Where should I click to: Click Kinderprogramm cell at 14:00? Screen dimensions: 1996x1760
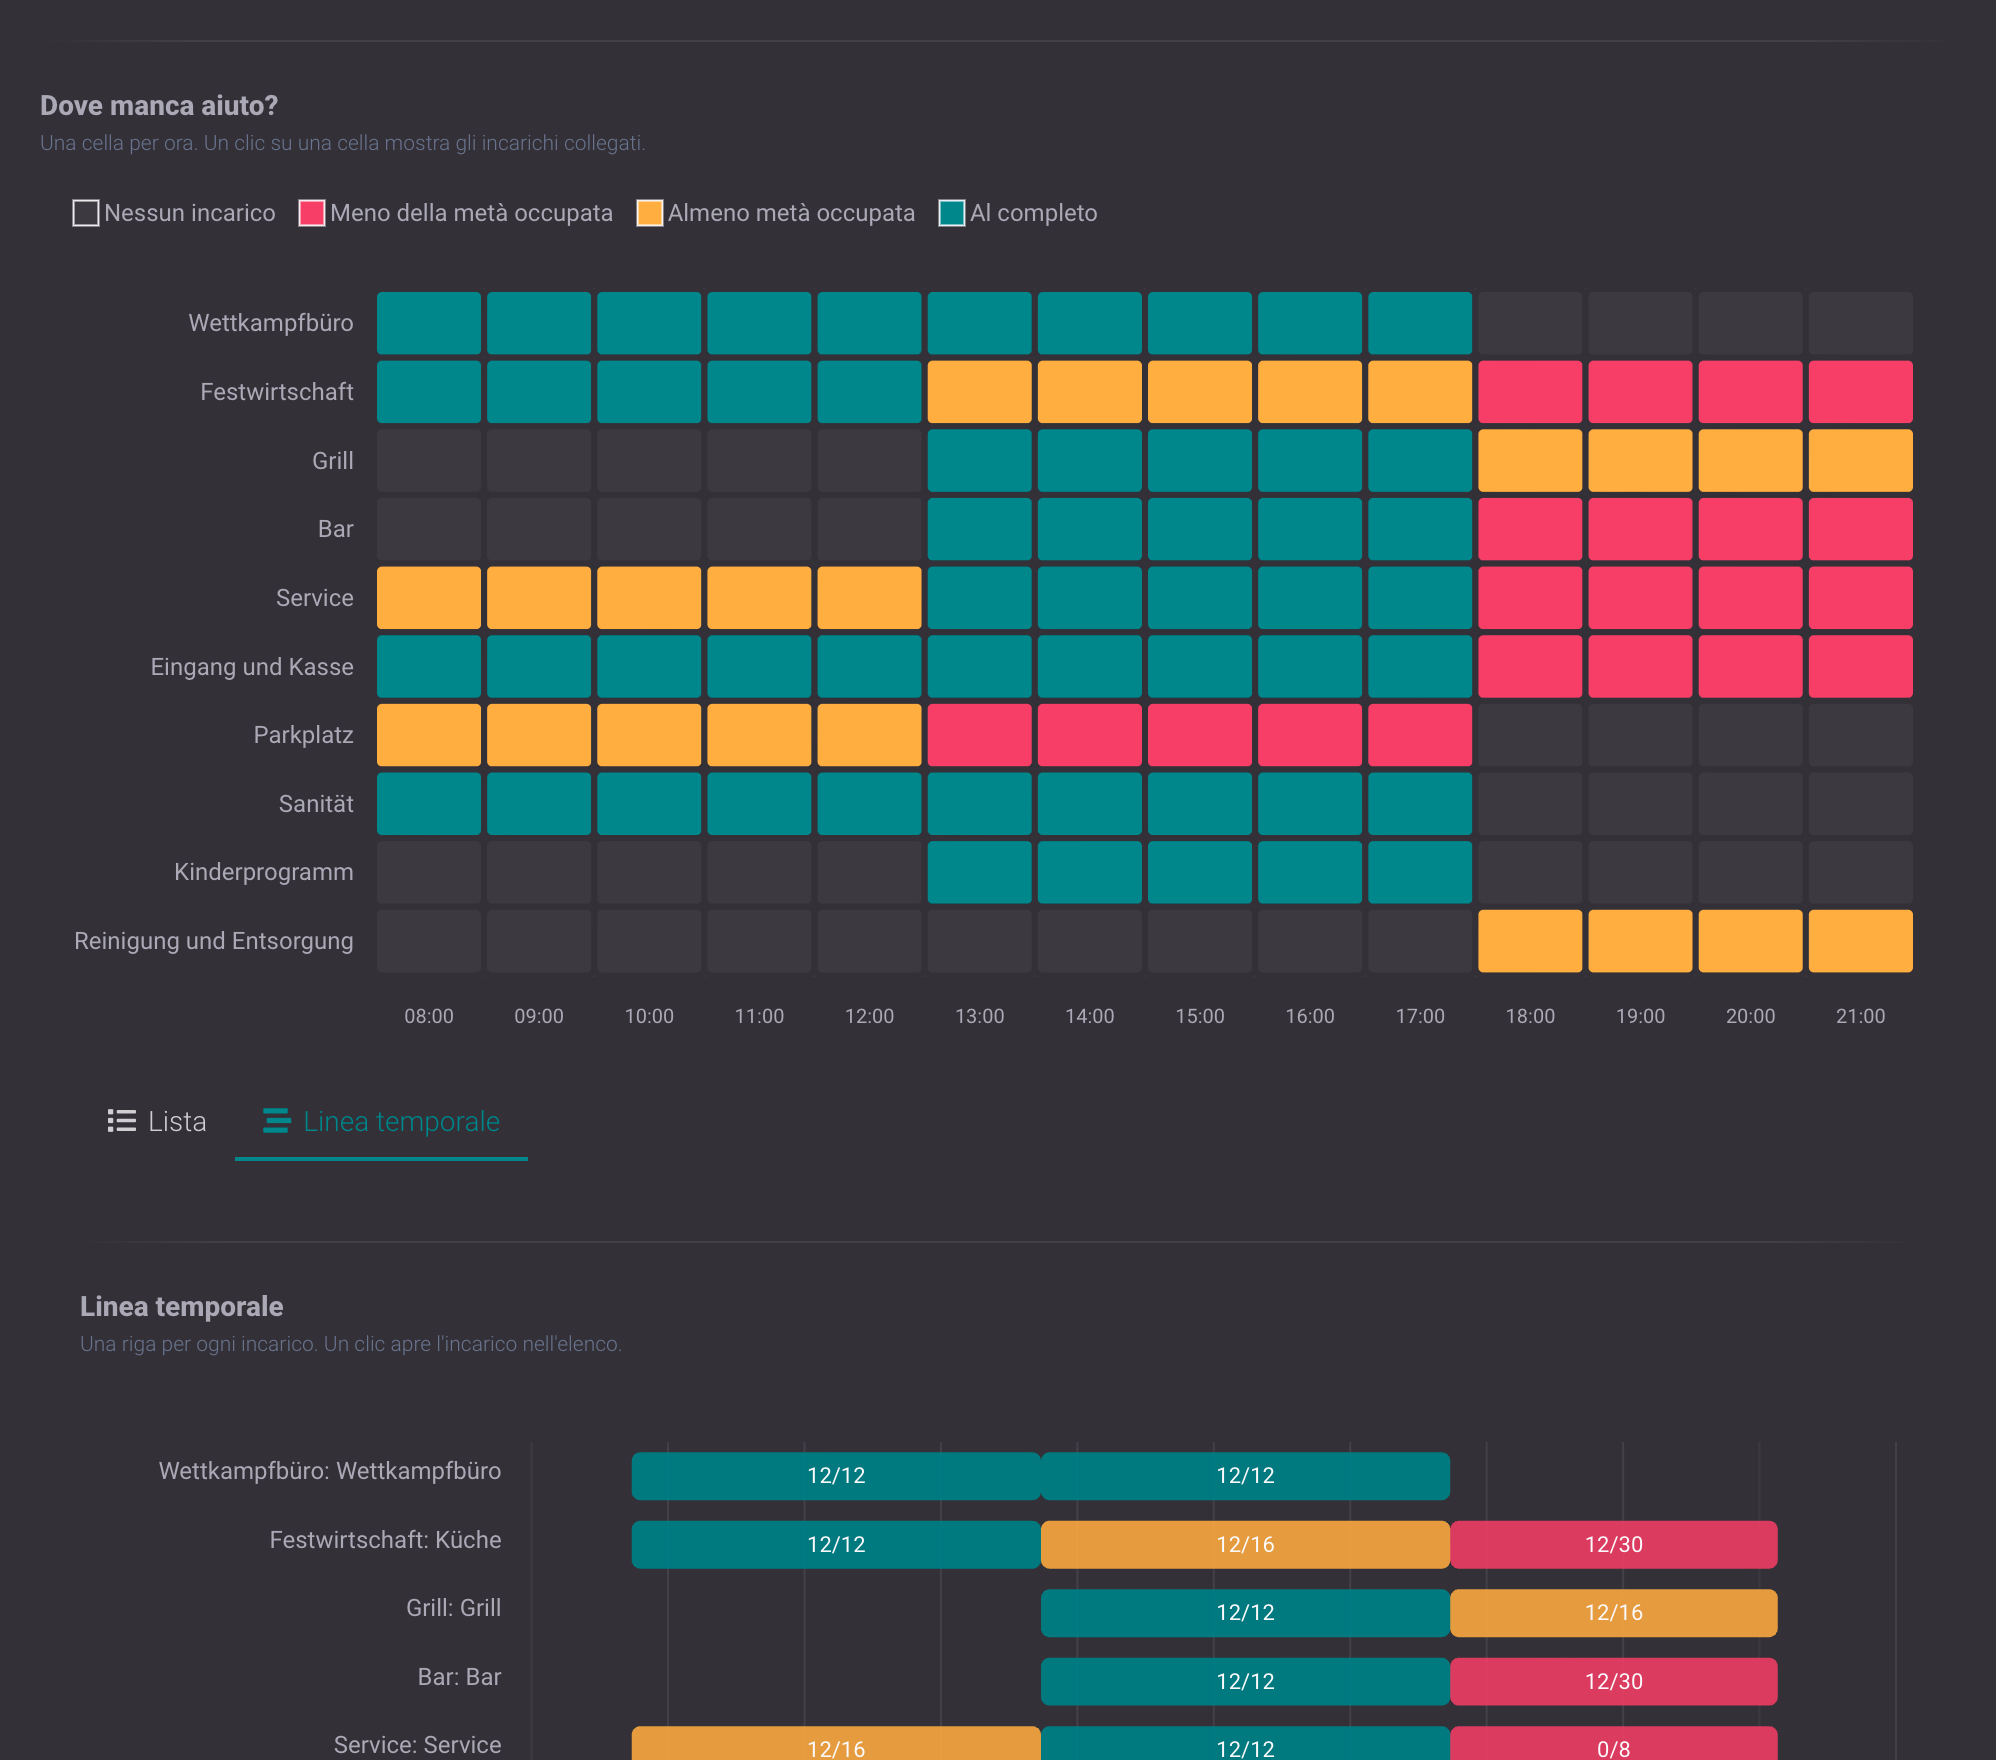(x=1090, y=872)
